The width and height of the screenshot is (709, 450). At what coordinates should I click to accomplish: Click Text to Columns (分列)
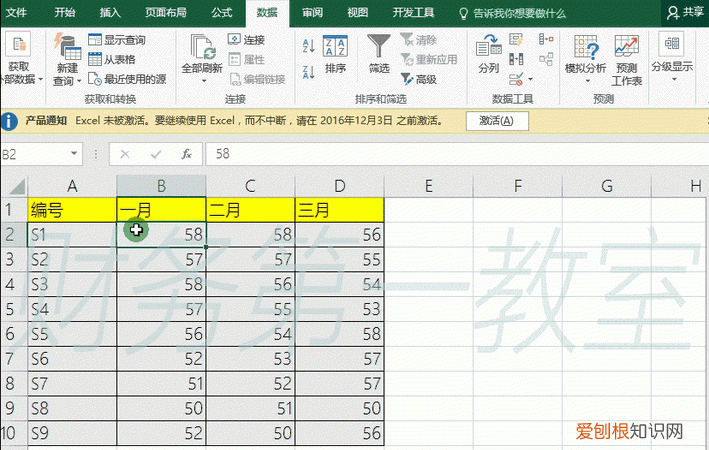[x=488, y=54]
